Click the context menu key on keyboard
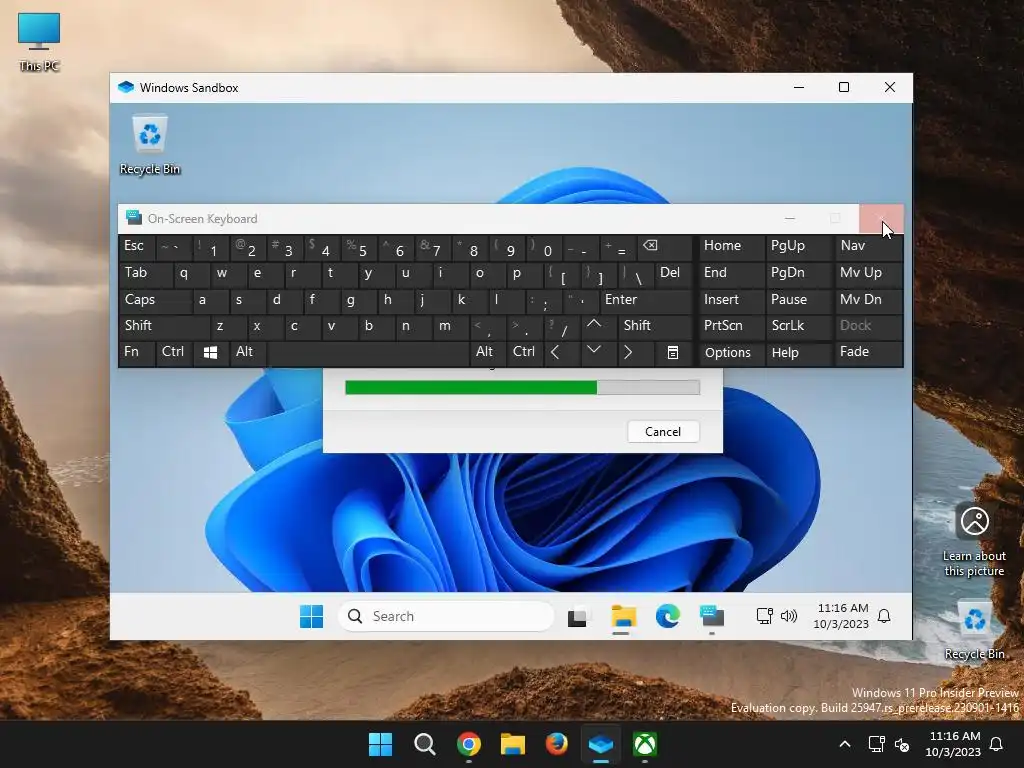The height and width of the screenshot is (768, 1024). click(673, 353)
